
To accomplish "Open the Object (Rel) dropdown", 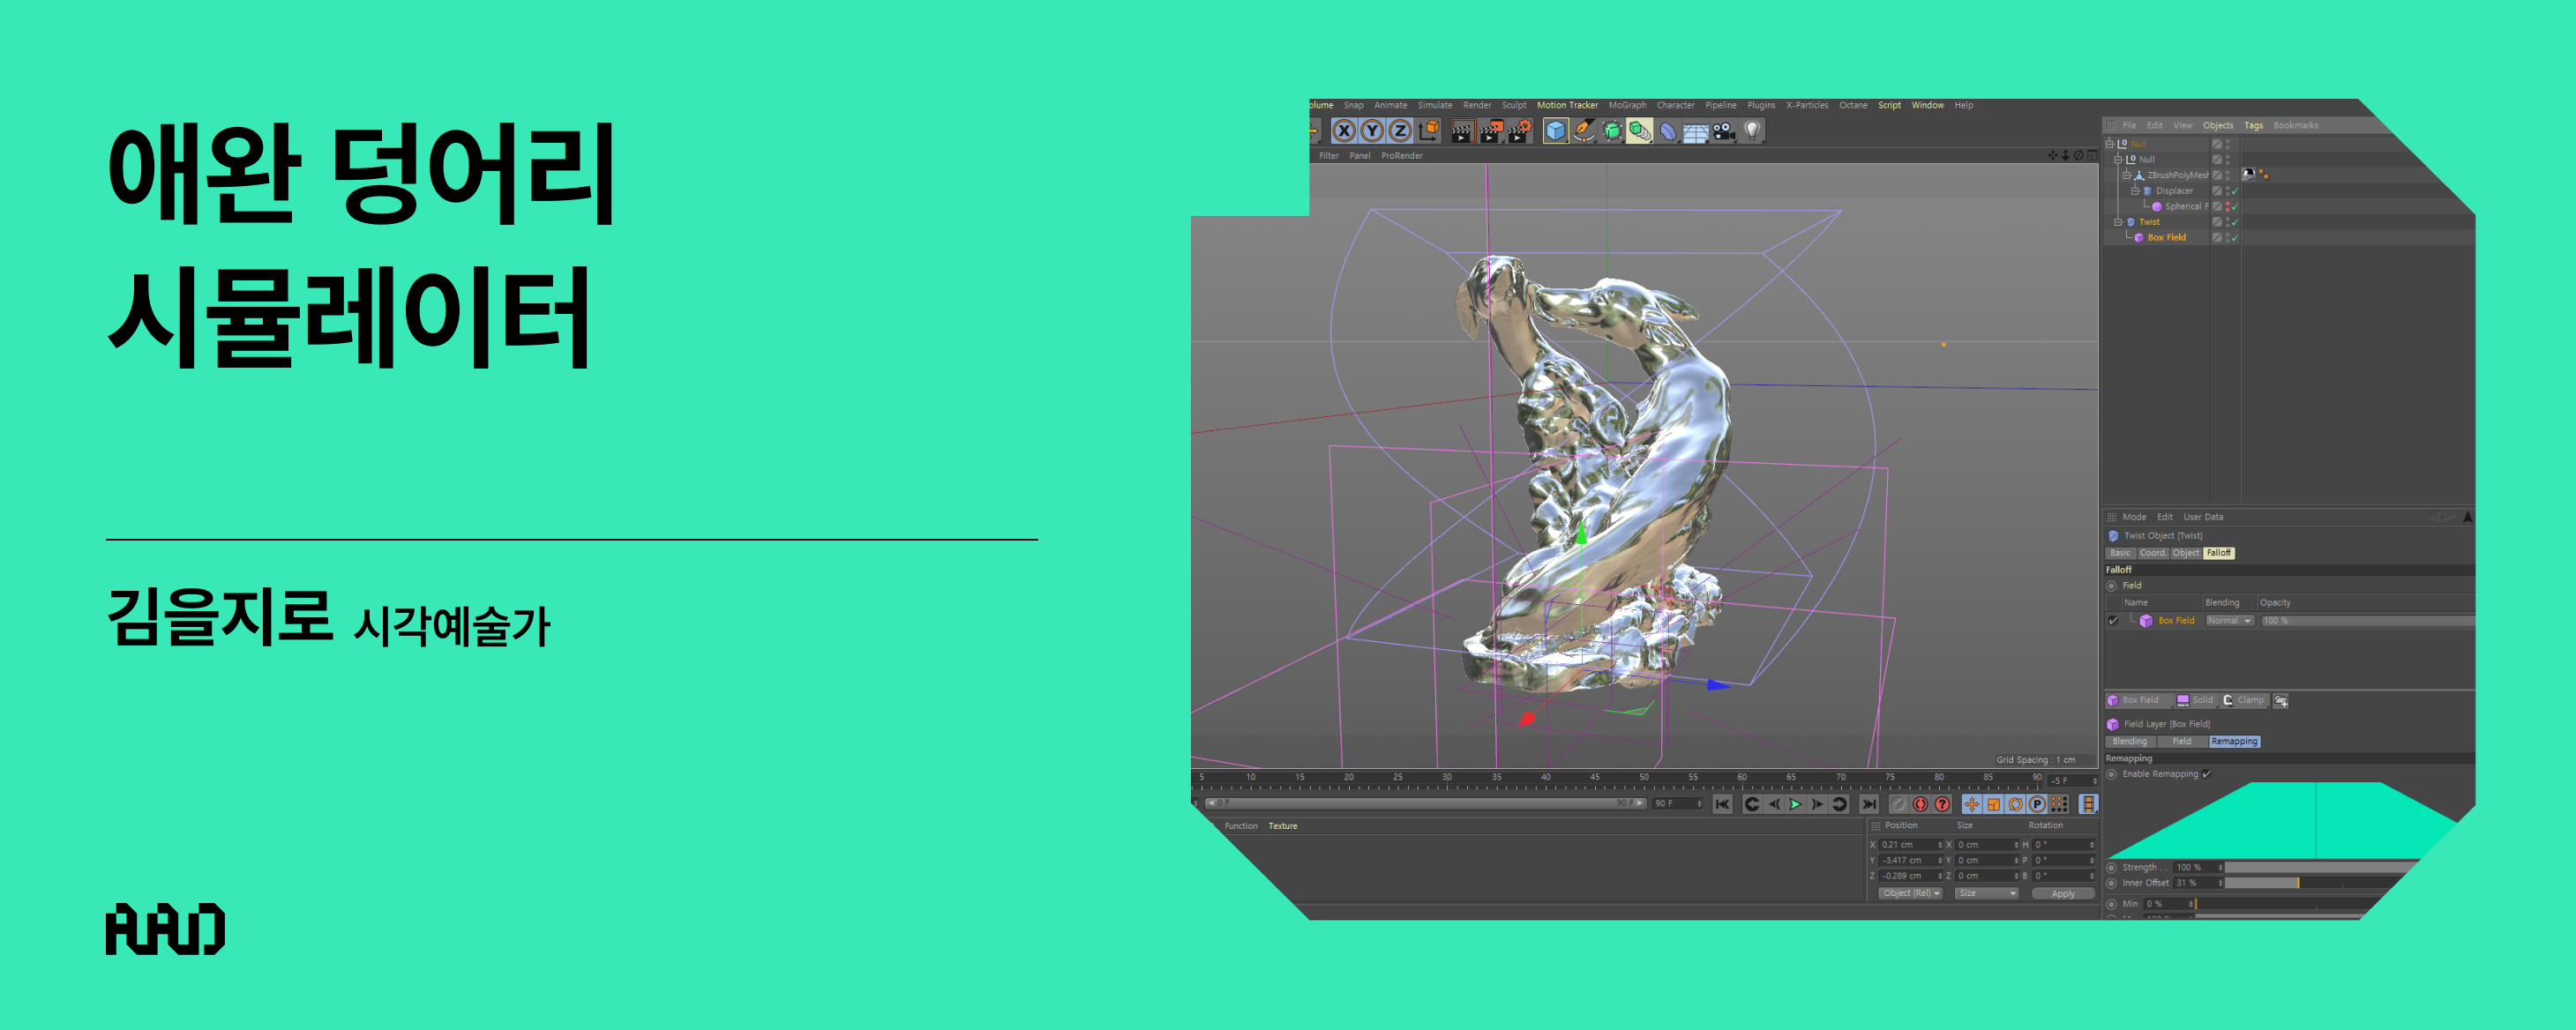I will coord(1909,893).
